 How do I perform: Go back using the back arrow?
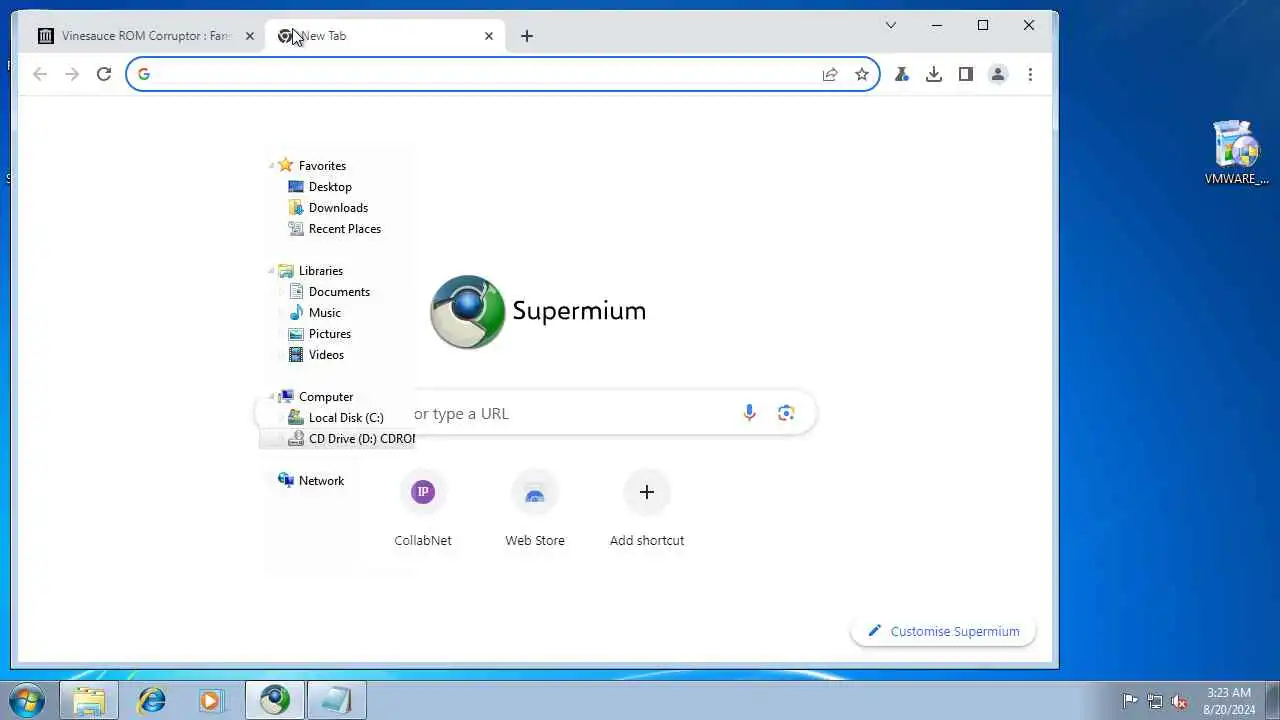[40, 74]
